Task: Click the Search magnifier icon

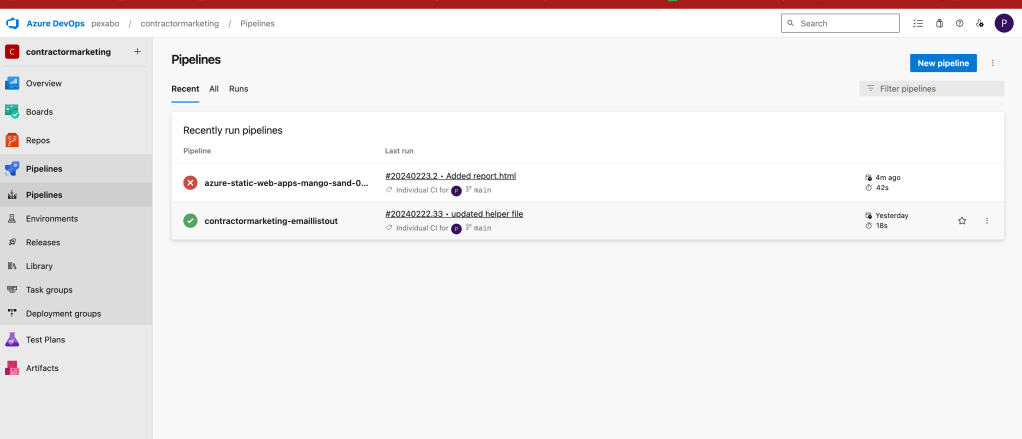Action: pyautogui.click(x=791, y=23)
